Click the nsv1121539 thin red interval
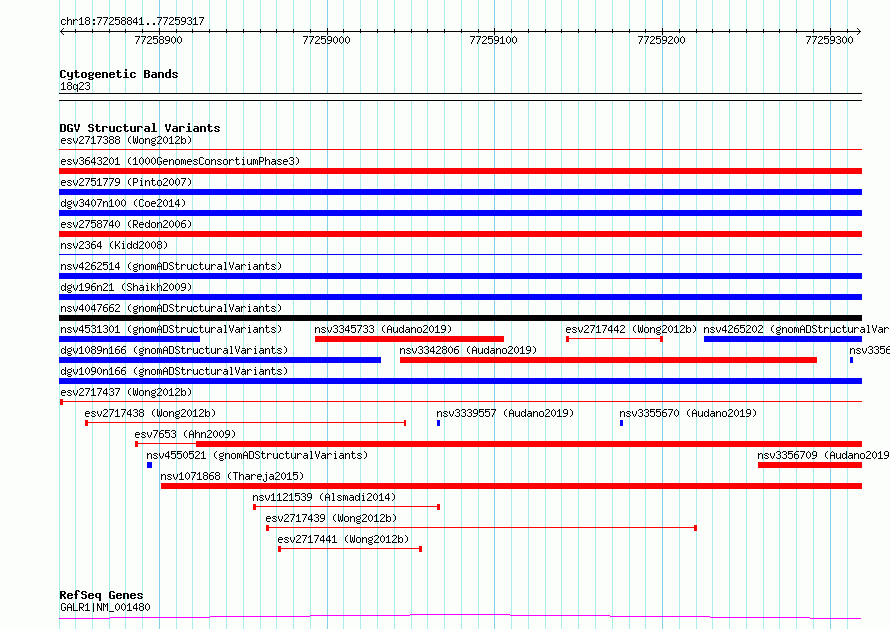890x629 pixels. (346, 507)
